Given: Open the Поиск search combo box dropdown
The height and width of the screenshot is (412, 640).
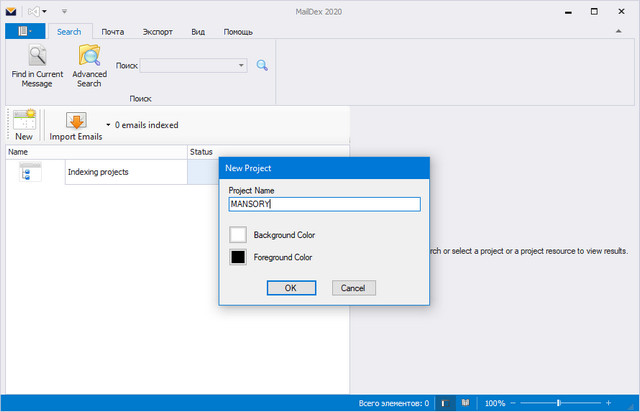Looking at the screenshot, I should [x=241, y=65].
